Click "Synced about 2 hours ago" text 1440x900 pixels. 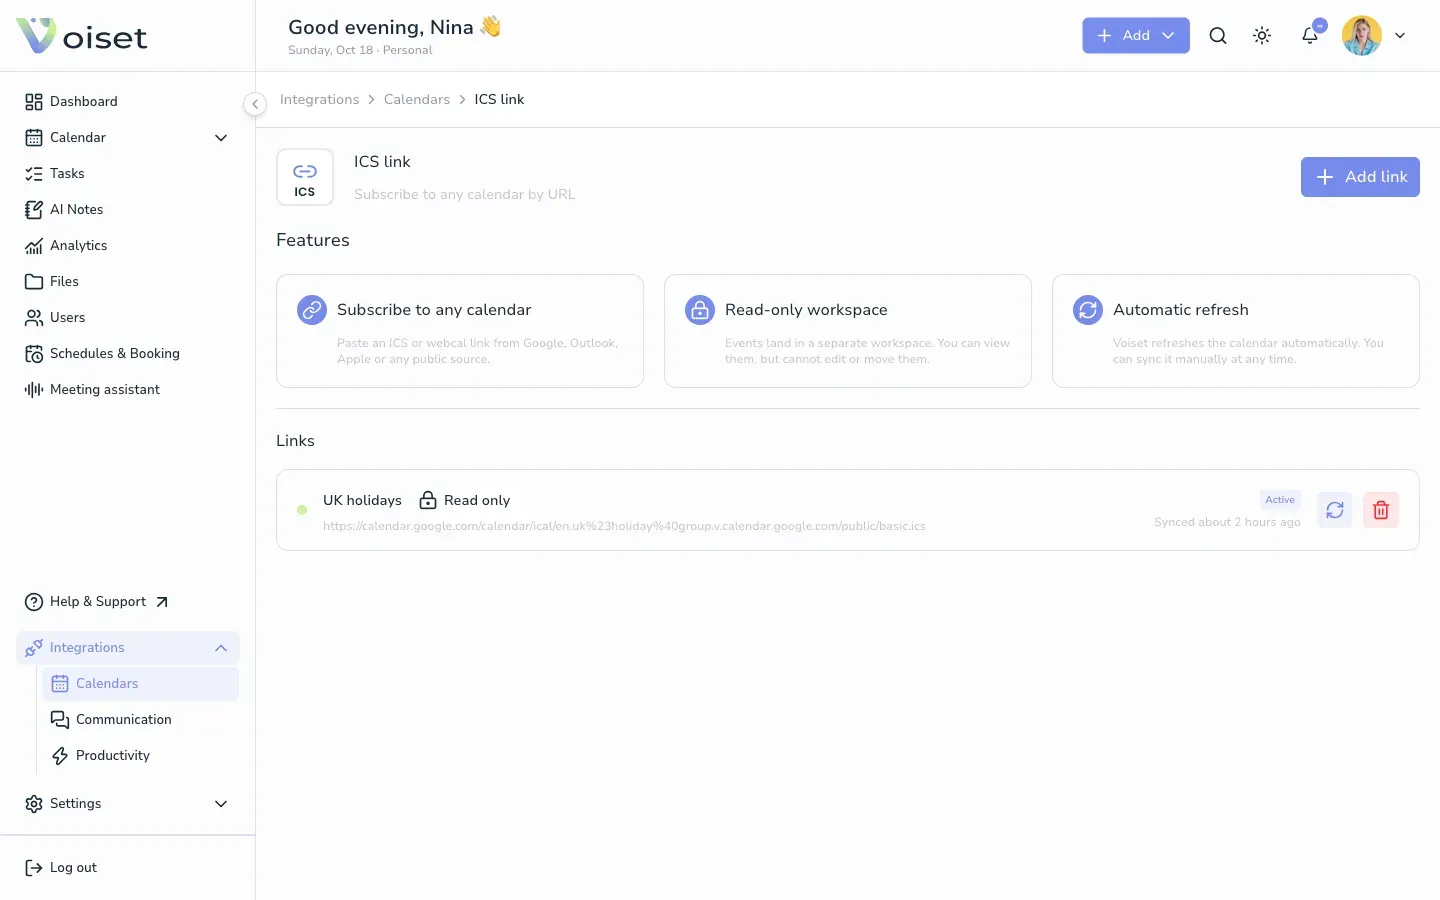1227,522
